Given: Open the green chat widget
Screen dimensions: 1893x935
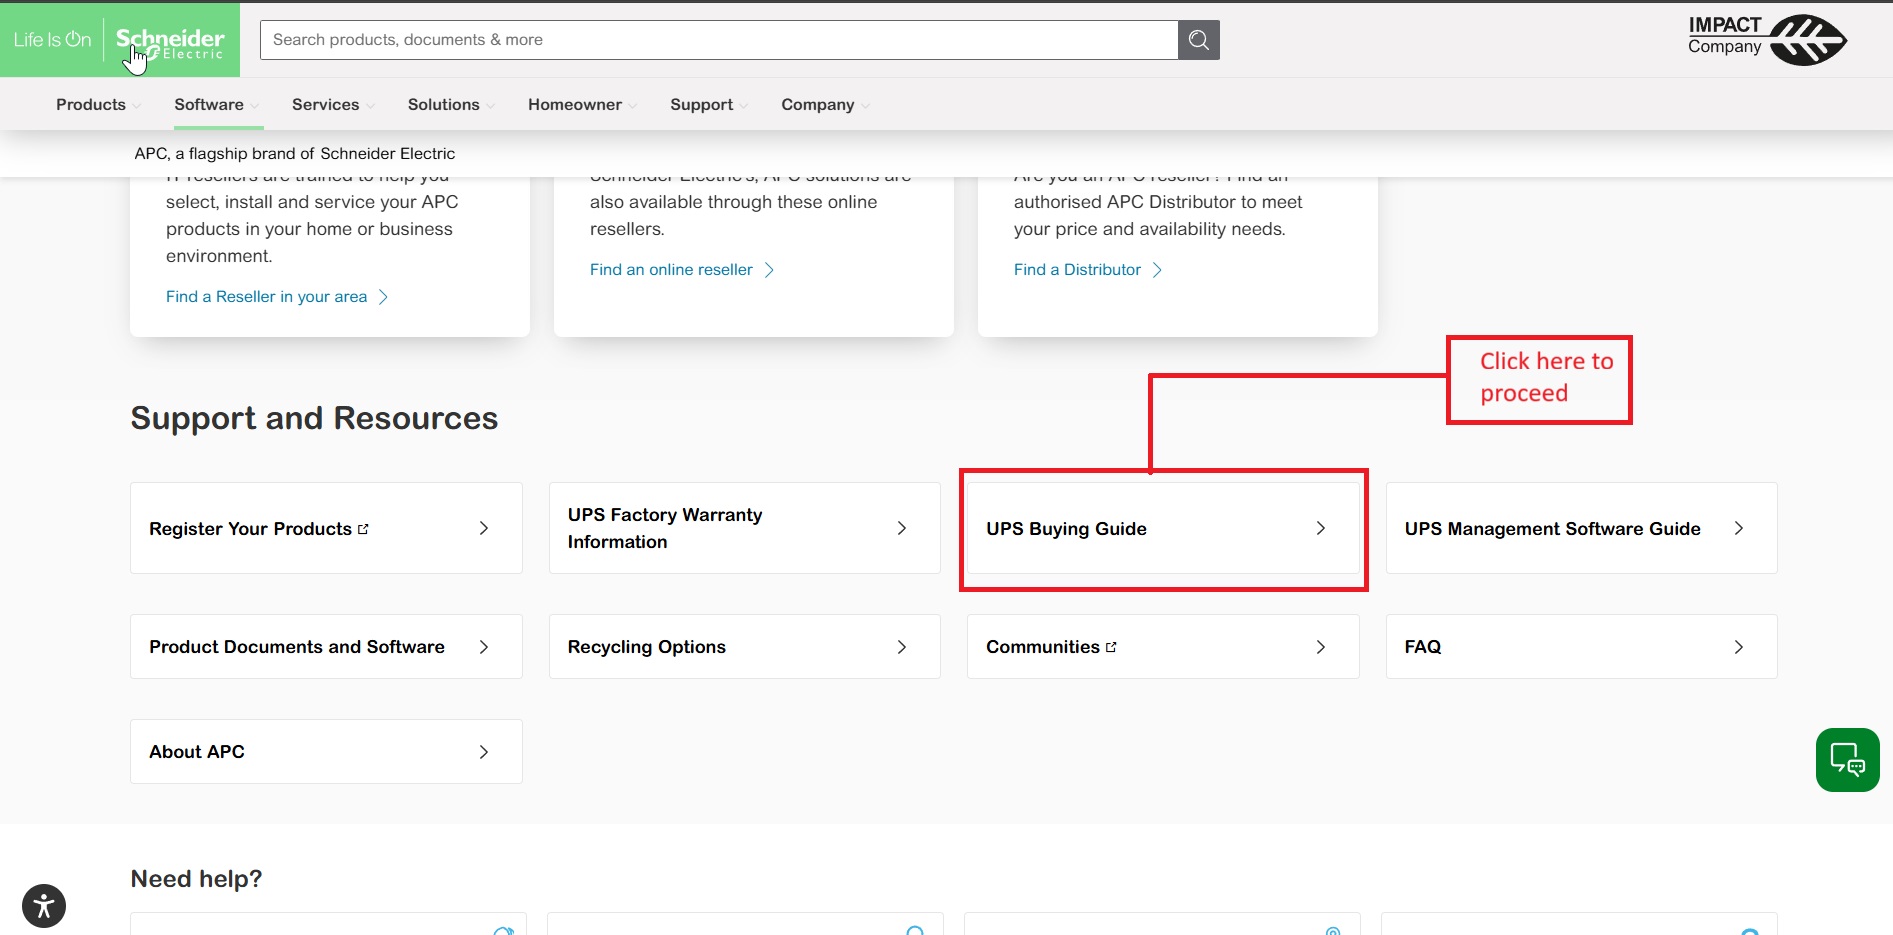Looking at the screenshot, I should (1848, 760).
